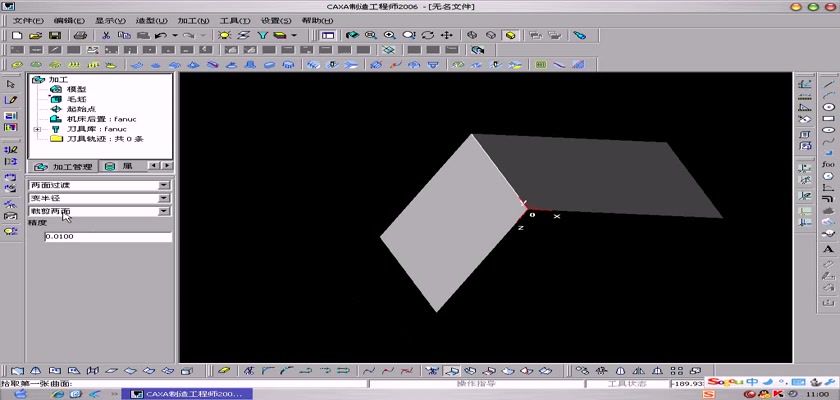This screenshot has height=400, width=840.
Task: Select the 毛坯 tree item
Action: coord(77,99)
